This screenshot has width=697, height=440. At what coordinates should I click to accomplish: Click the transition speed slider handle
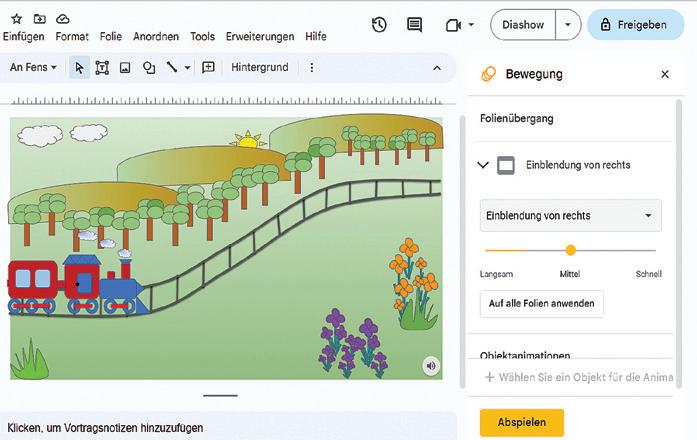click(571, 250)
